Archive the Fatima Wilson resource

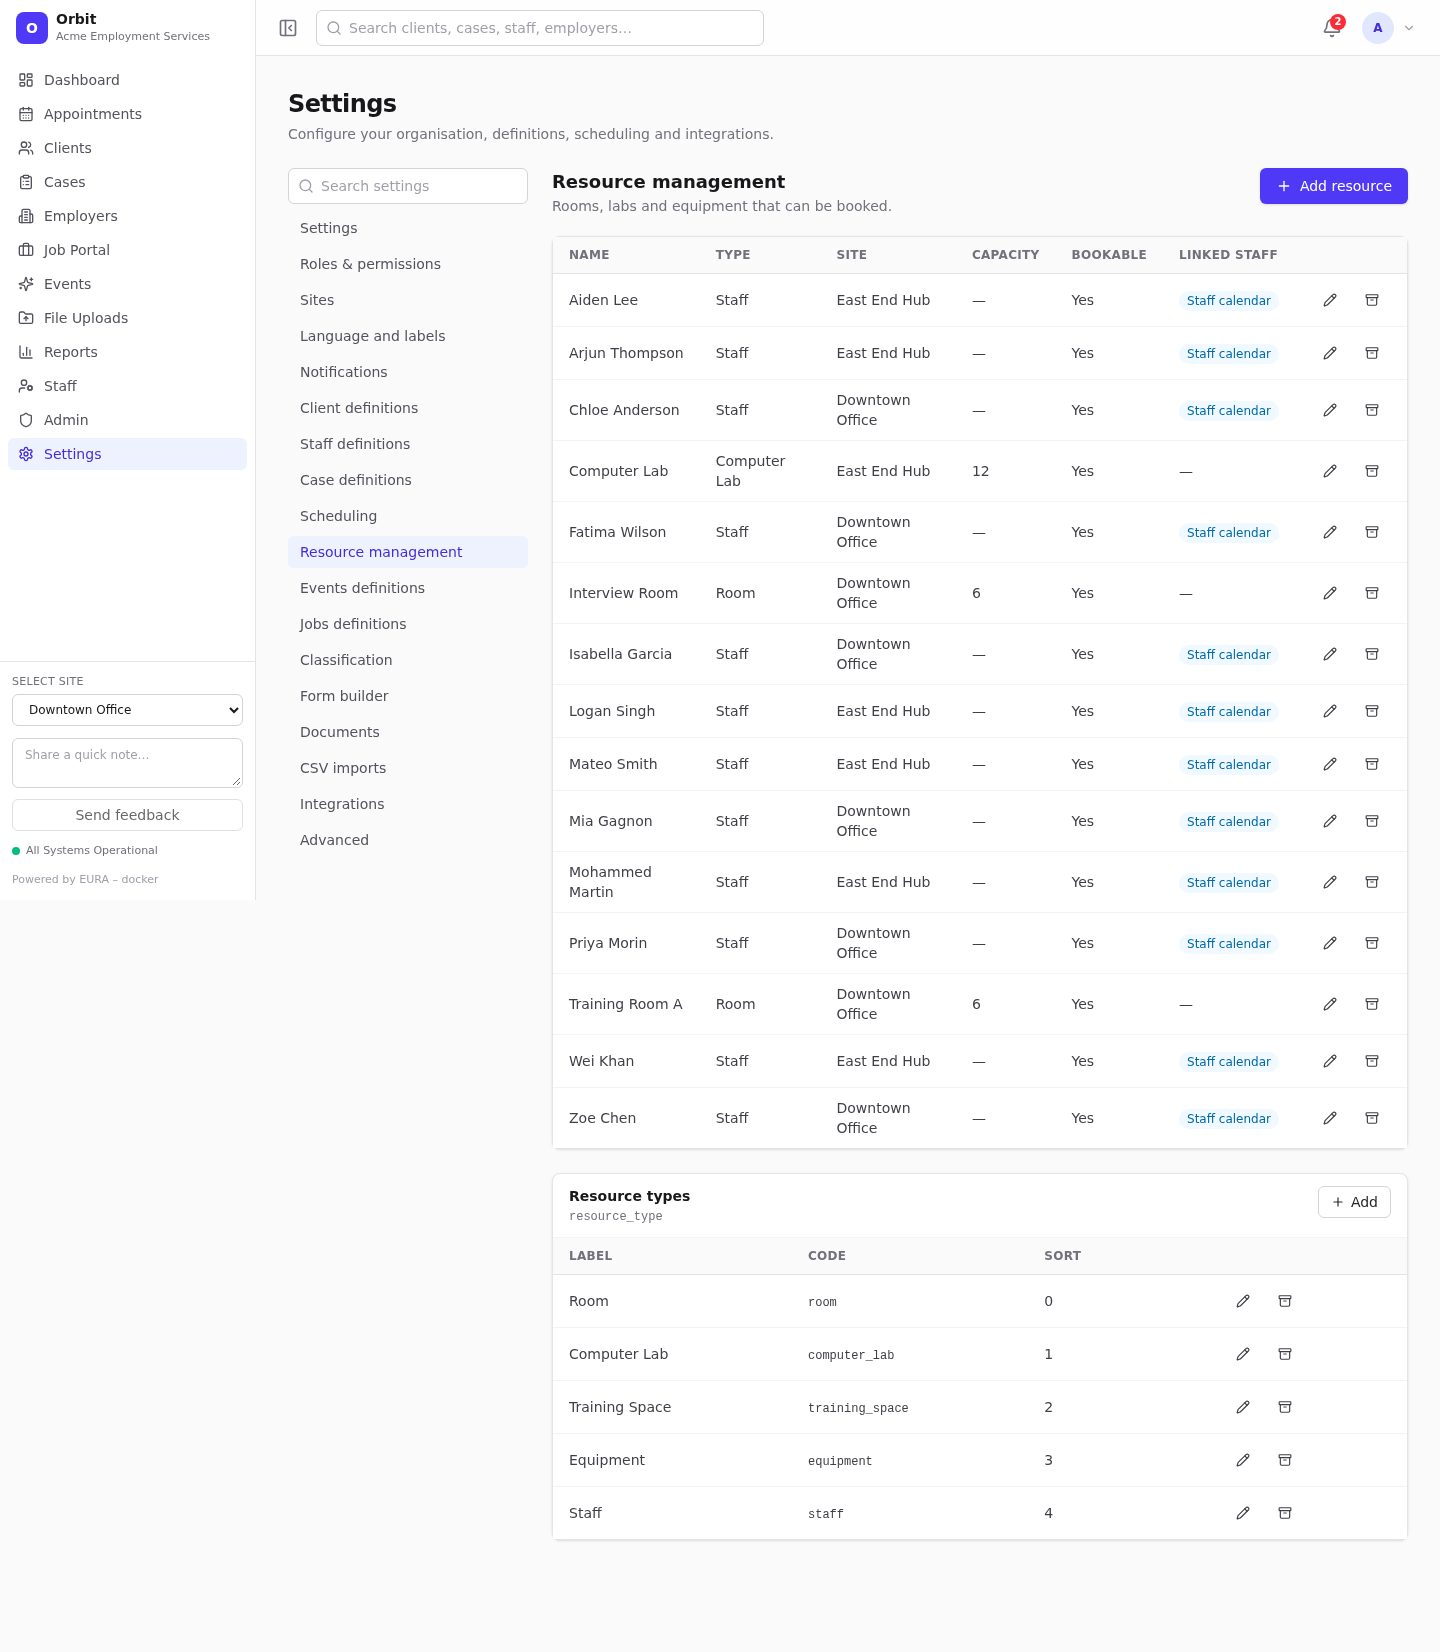[1372, 532]
